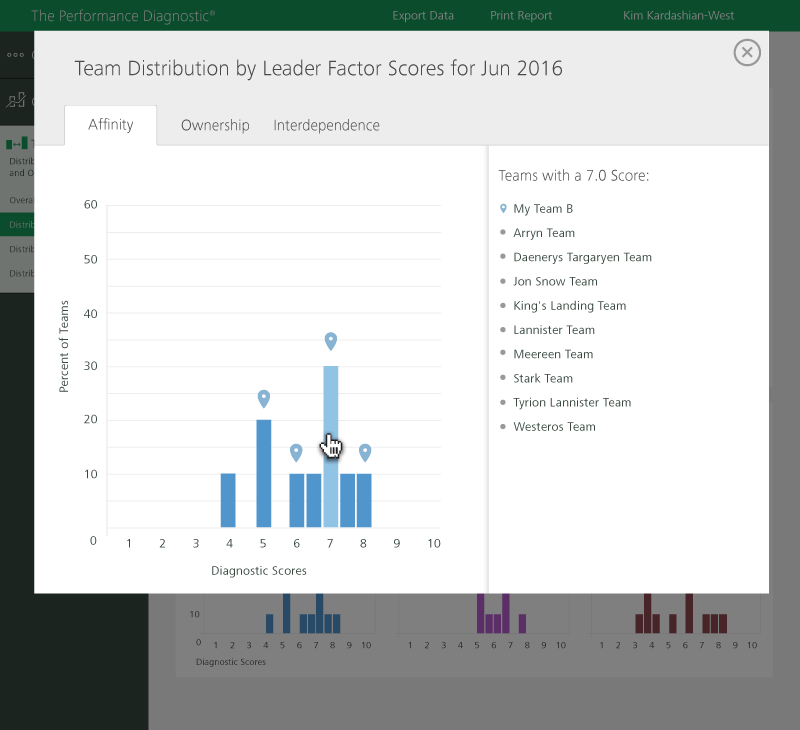Click the map pin above score 7 bar

[x=331, y=341]
